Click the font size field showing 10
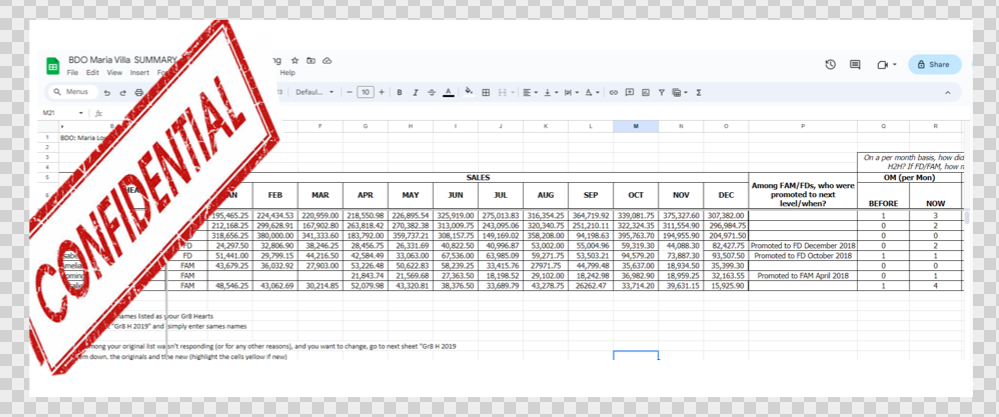 pos(365,92)
